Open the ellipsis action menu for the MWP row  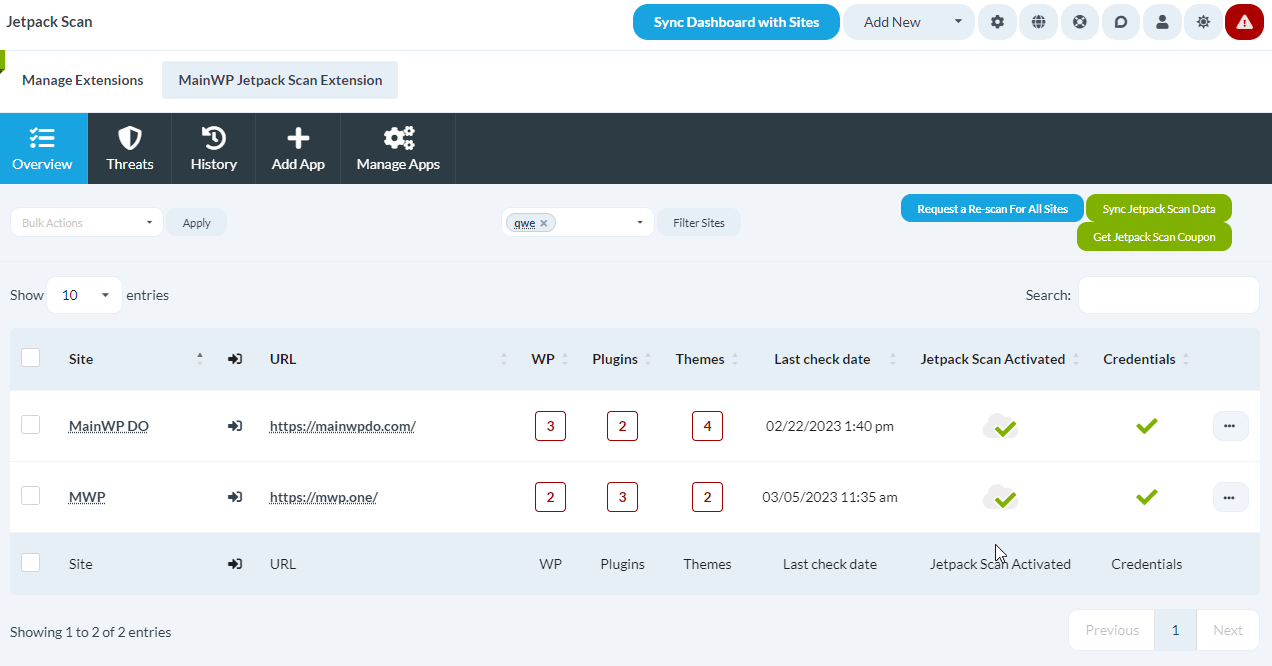1230,496
